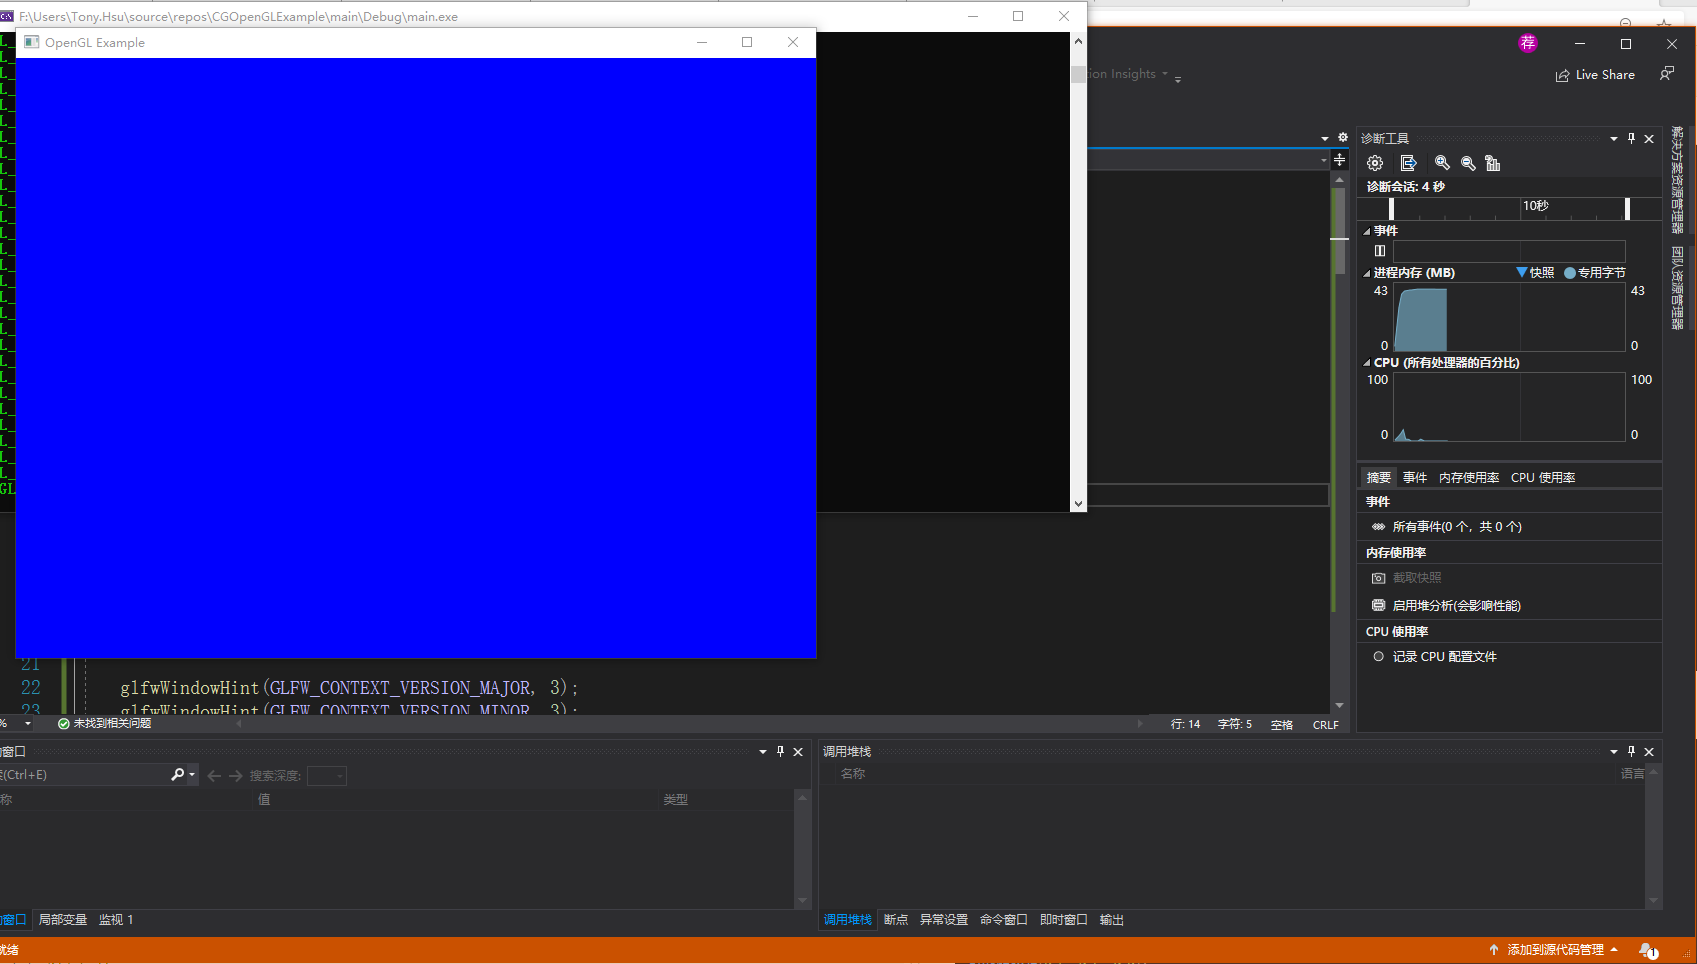Screen dimensions: 1697x964
Task: Switch to 摘要 tab in diagnostics
Action: pyautogui.click(x=1379, y=477)
